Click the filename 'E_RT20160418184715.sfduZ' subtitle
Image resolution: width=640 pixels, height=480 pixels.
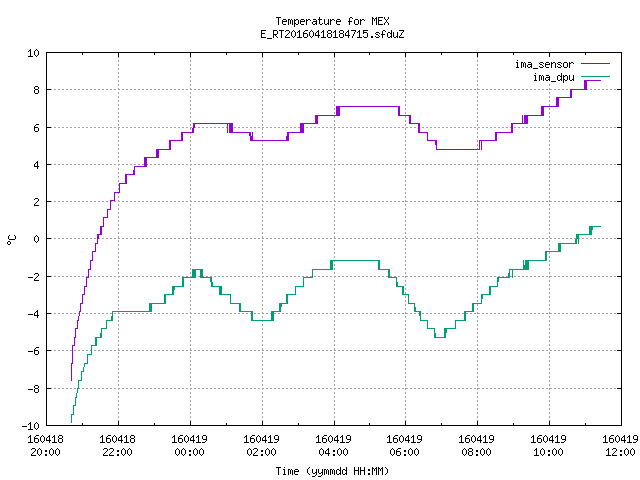332,34
